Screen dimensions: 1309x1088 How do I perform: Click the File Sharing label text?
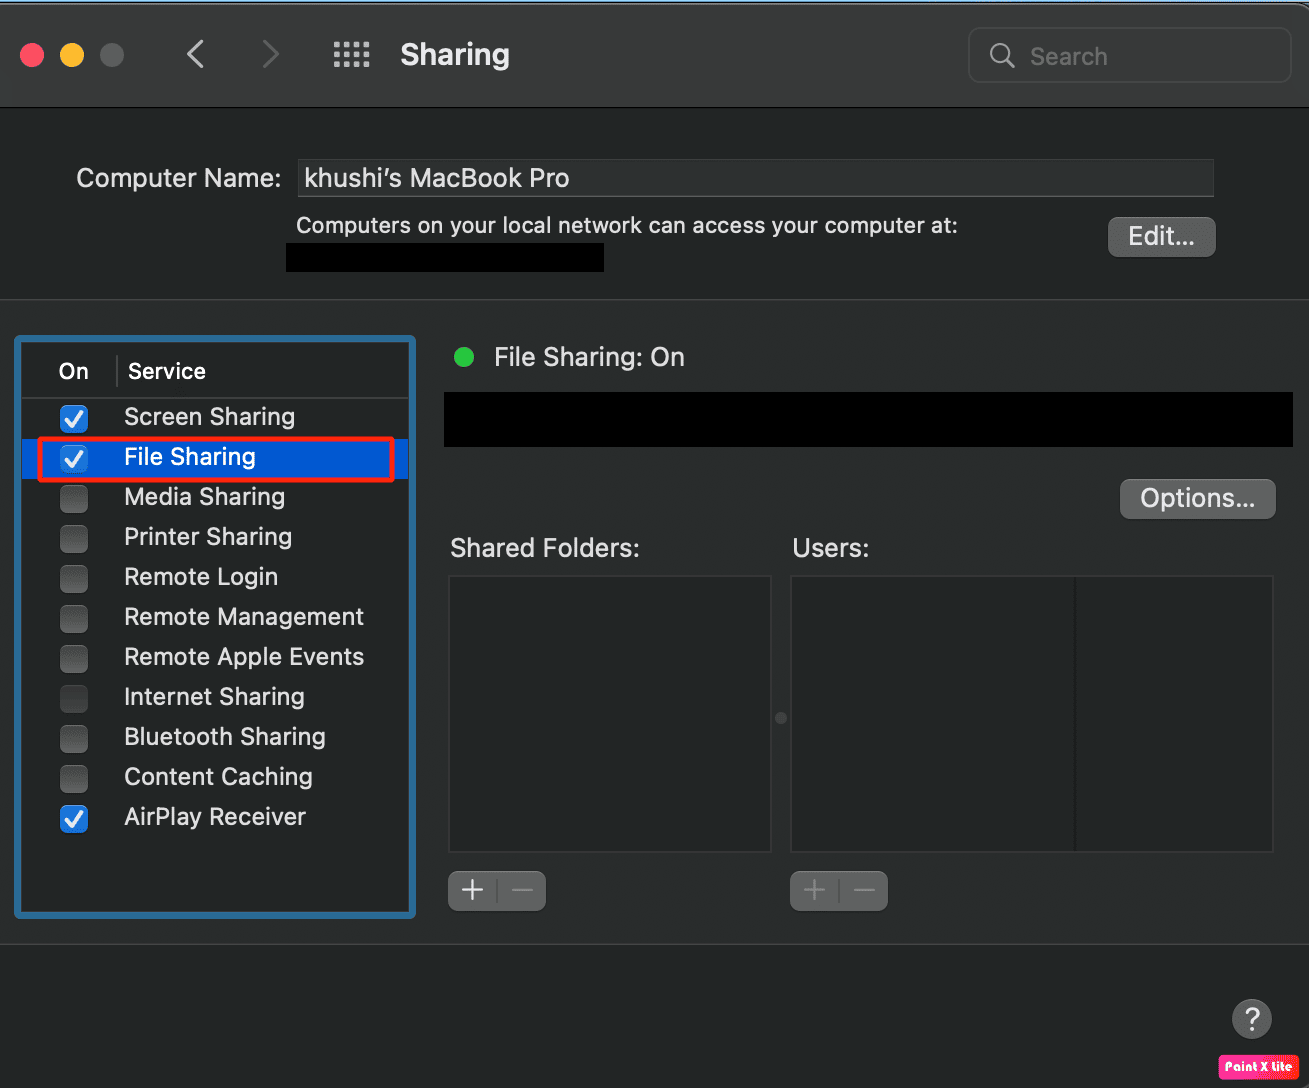pos(190,457)
